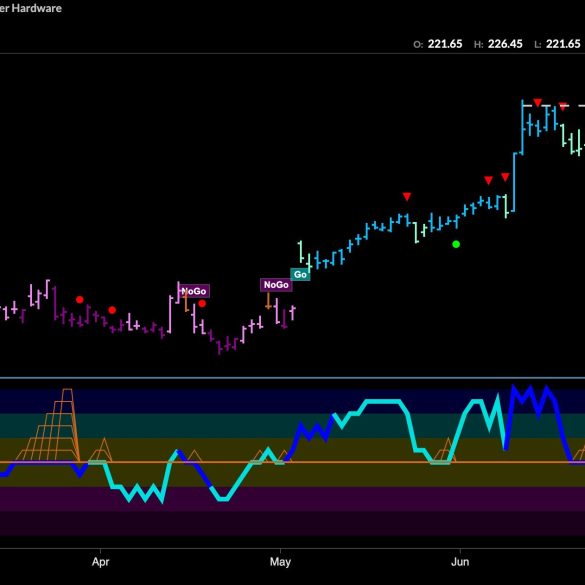Click the leftmost red dot marker

click(79, 299)
